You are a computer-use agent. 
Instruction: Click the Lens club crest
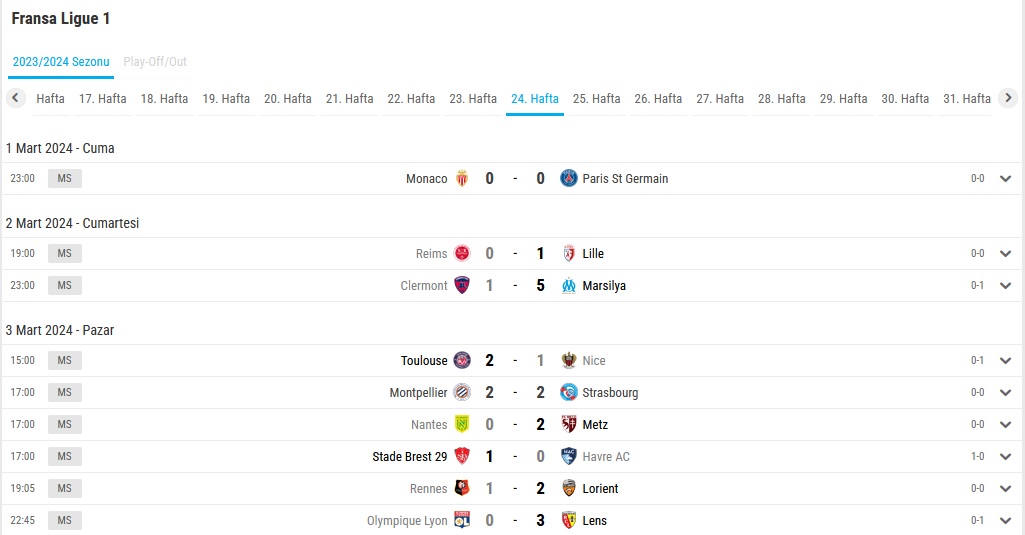click(569, 521)
